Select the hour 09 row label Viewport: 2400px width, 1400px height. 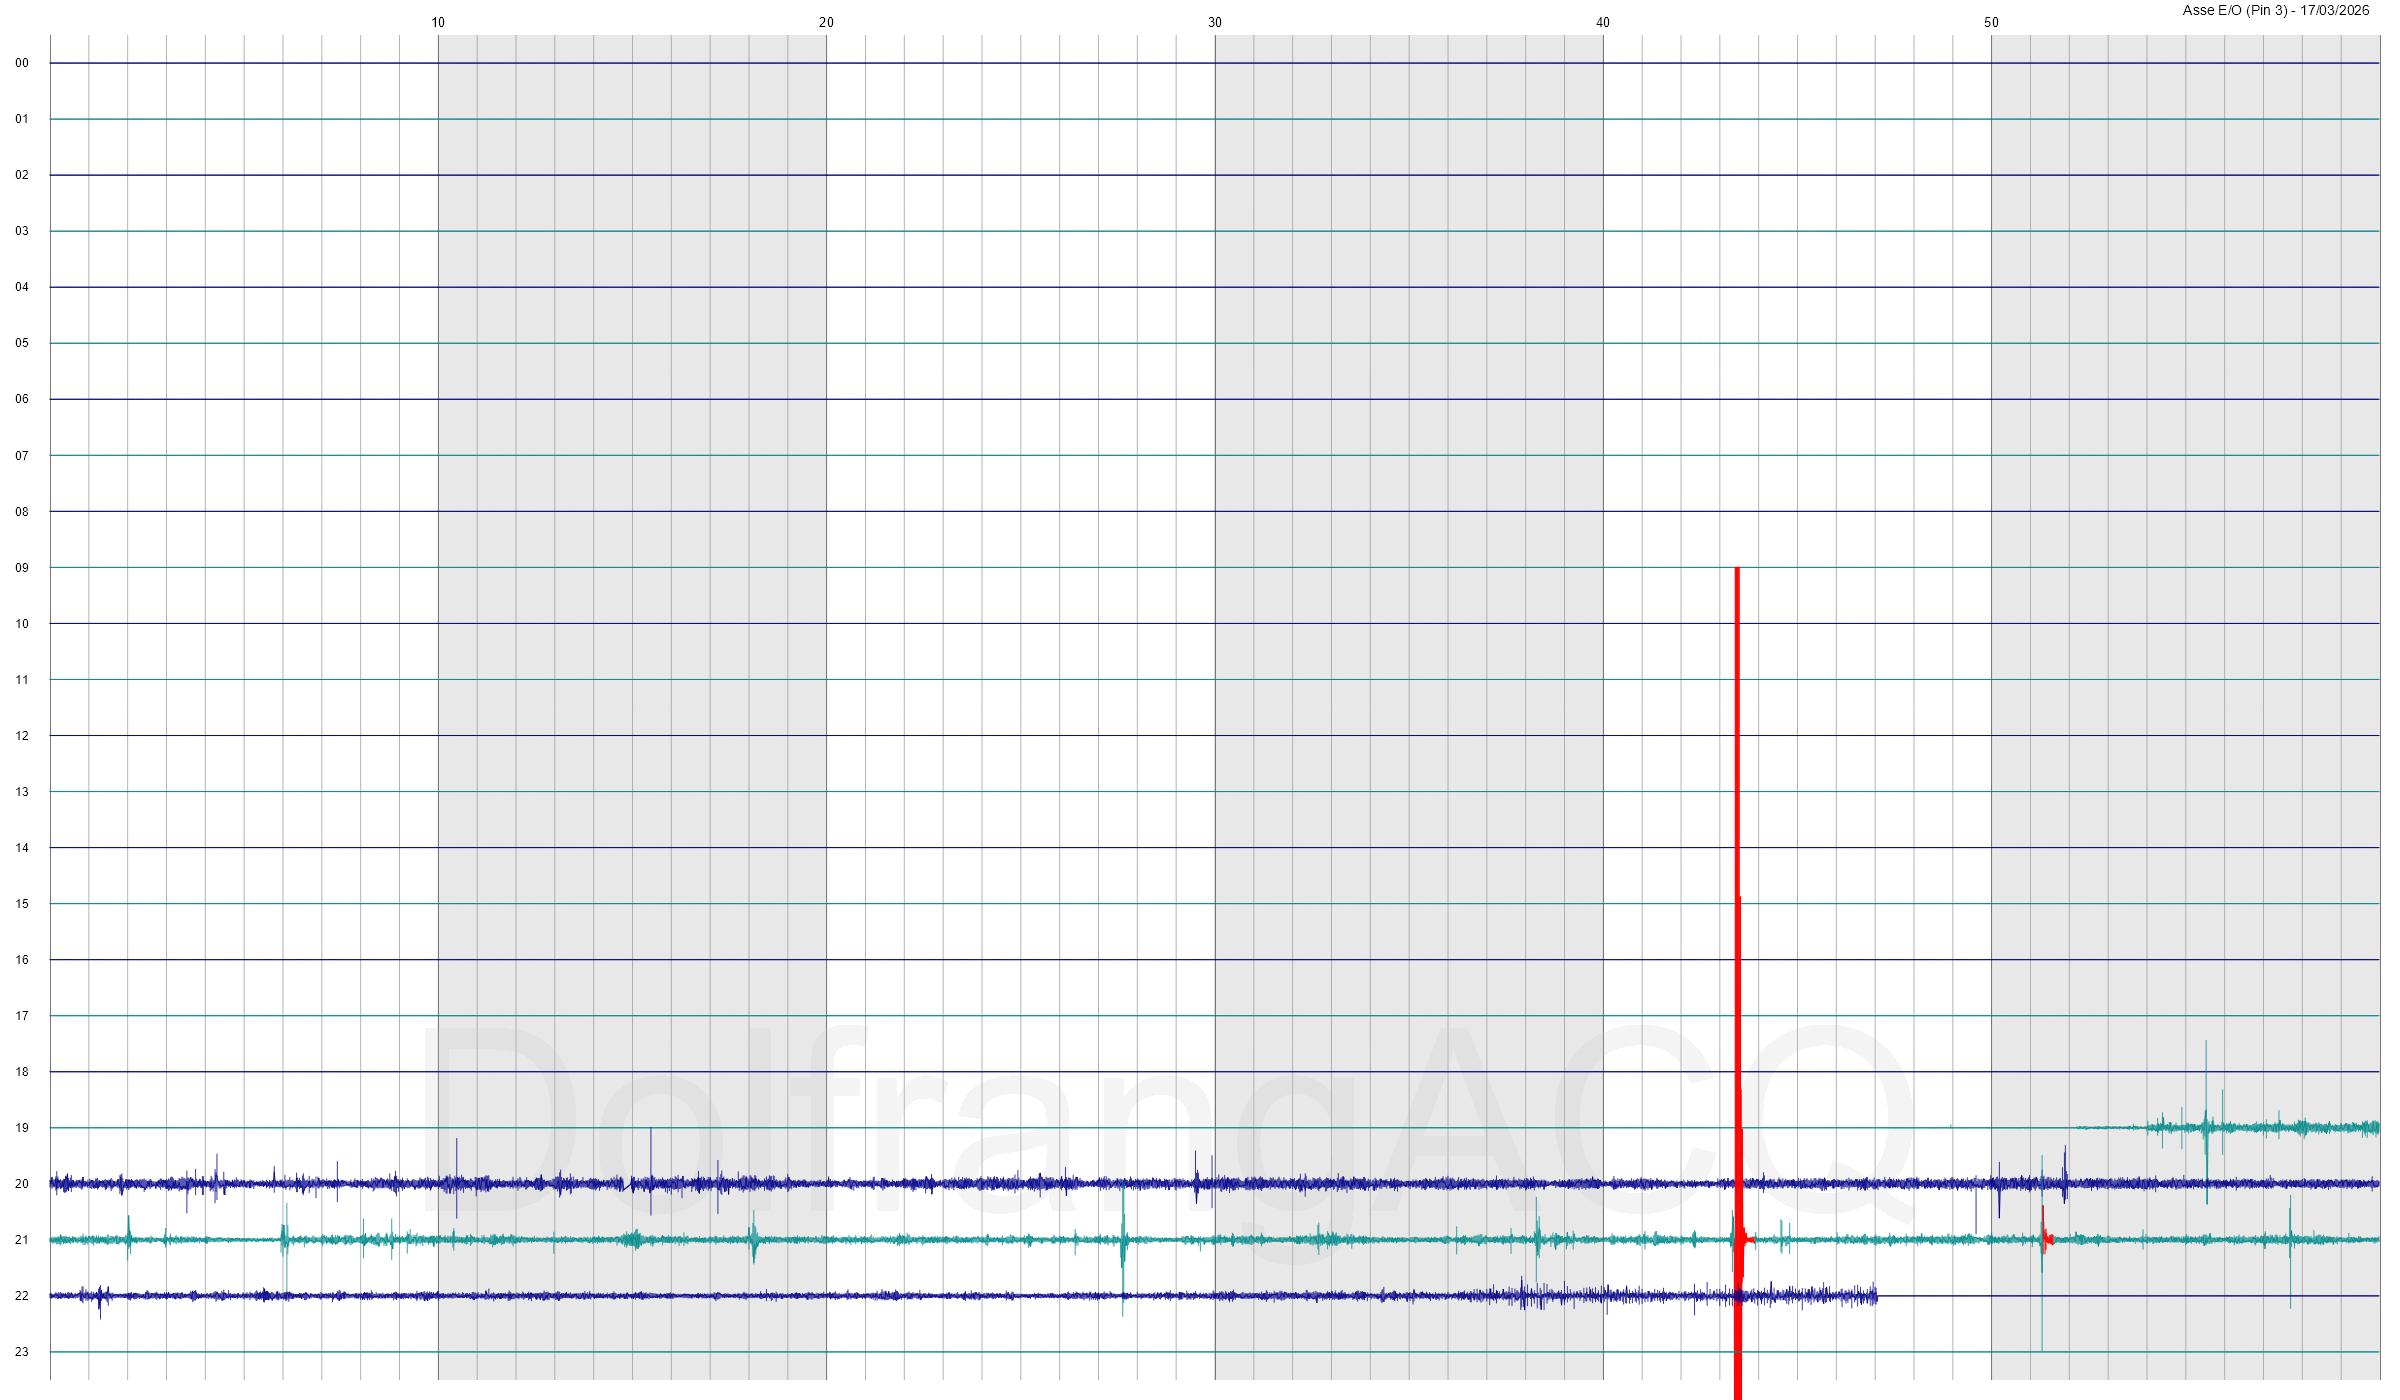[22, 568]
